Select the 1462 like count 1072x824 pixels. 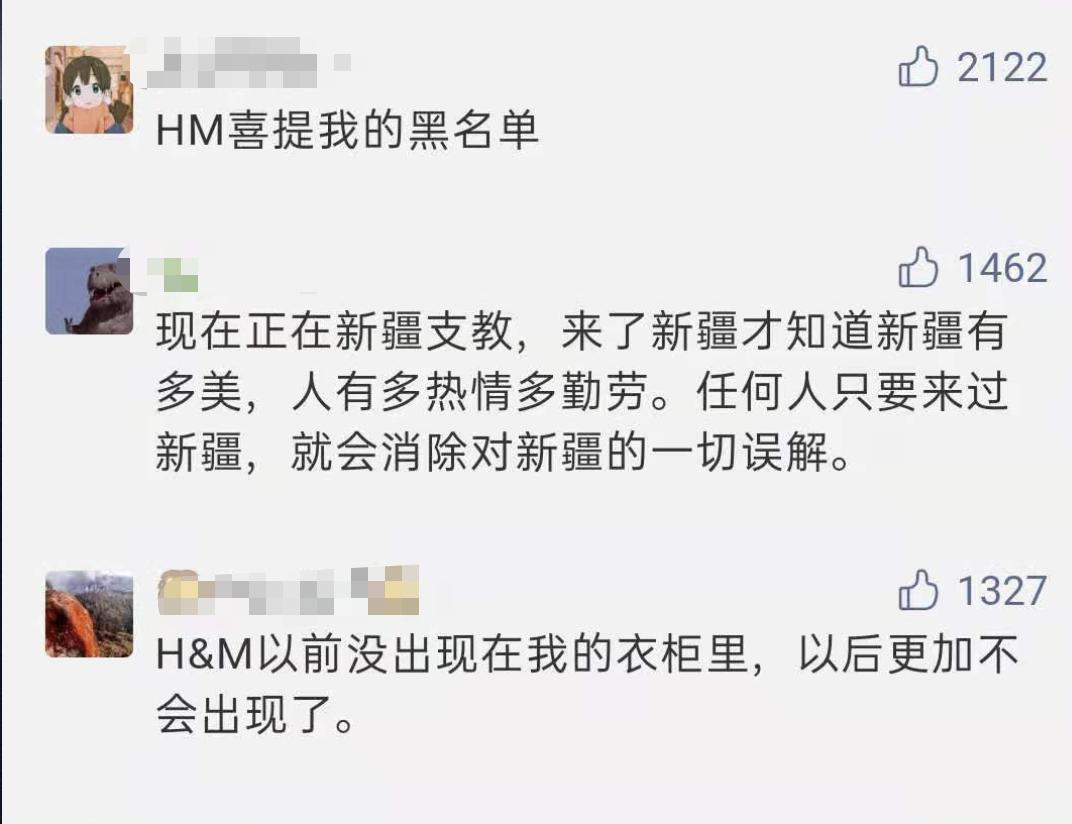point(1002,268)
